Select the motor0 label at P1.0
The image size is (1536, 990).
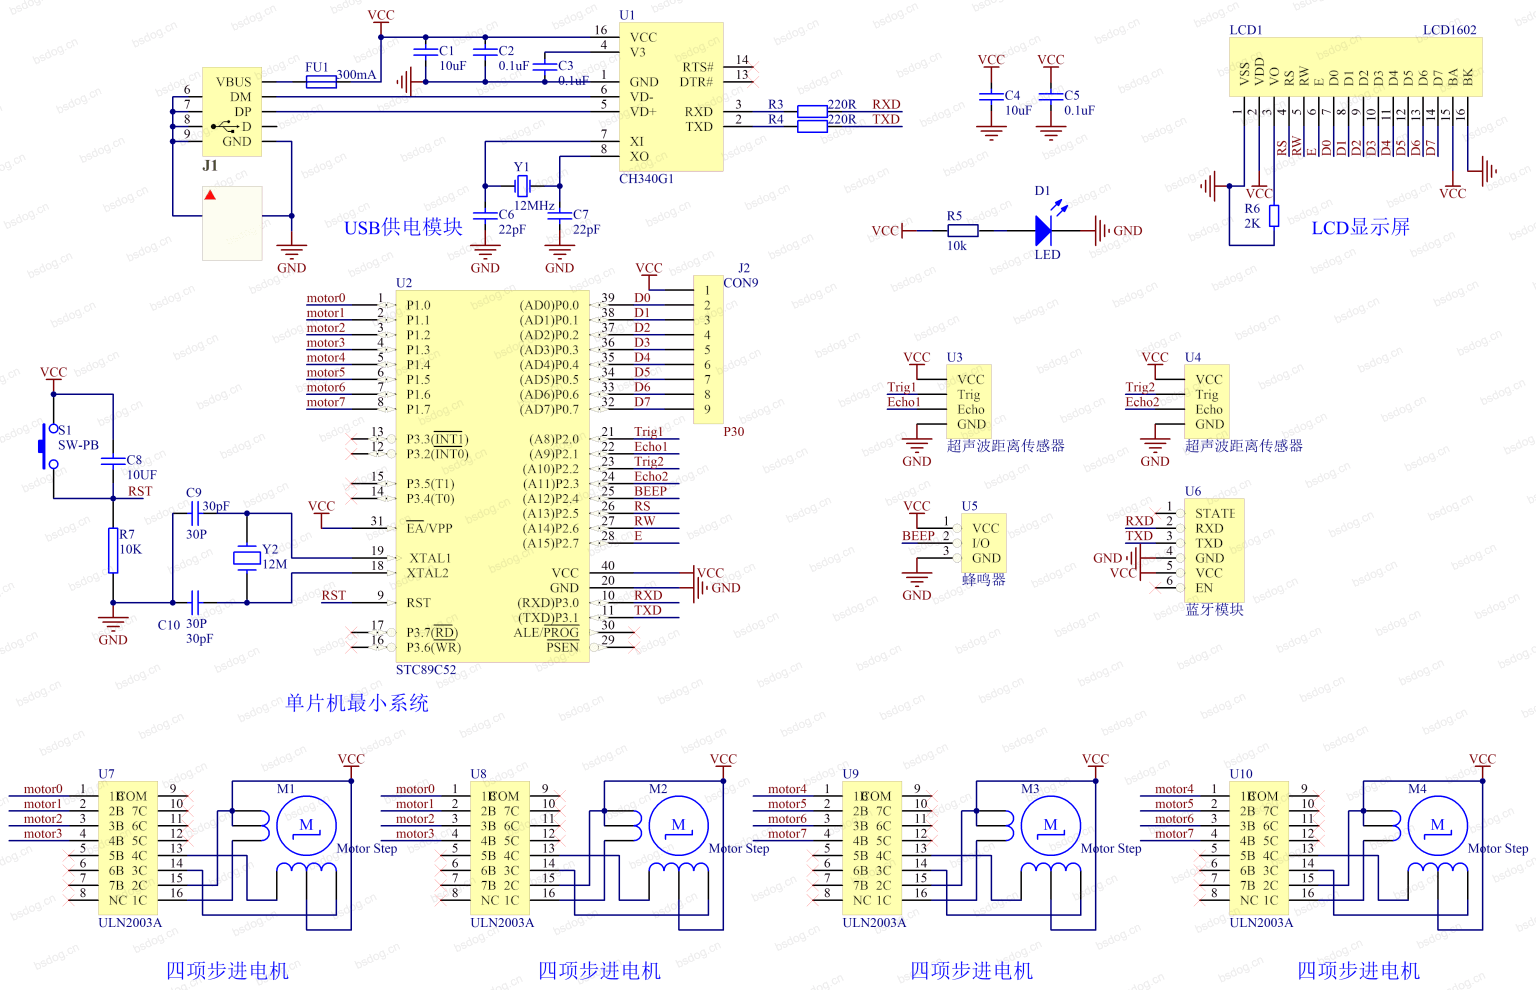[325, 298]
